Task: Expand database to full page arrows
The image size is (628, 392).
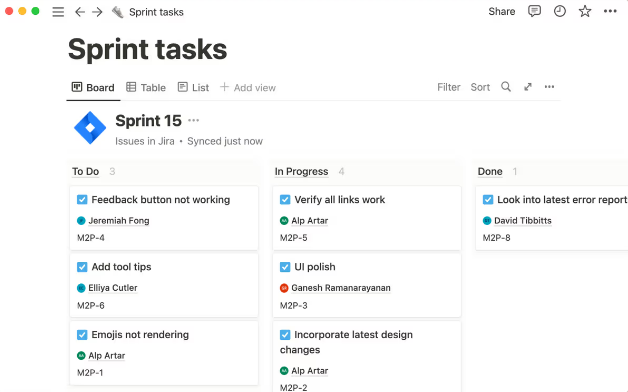Action: [x=528, y=87]
